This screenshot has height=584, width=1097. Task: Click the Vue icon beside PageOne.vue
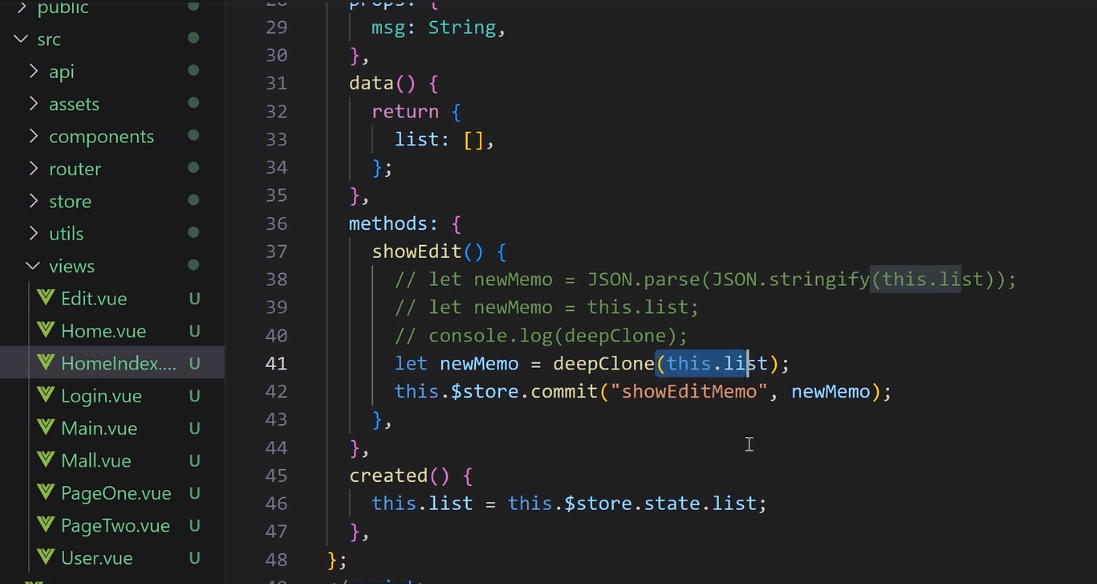click(x=46, y=492)
